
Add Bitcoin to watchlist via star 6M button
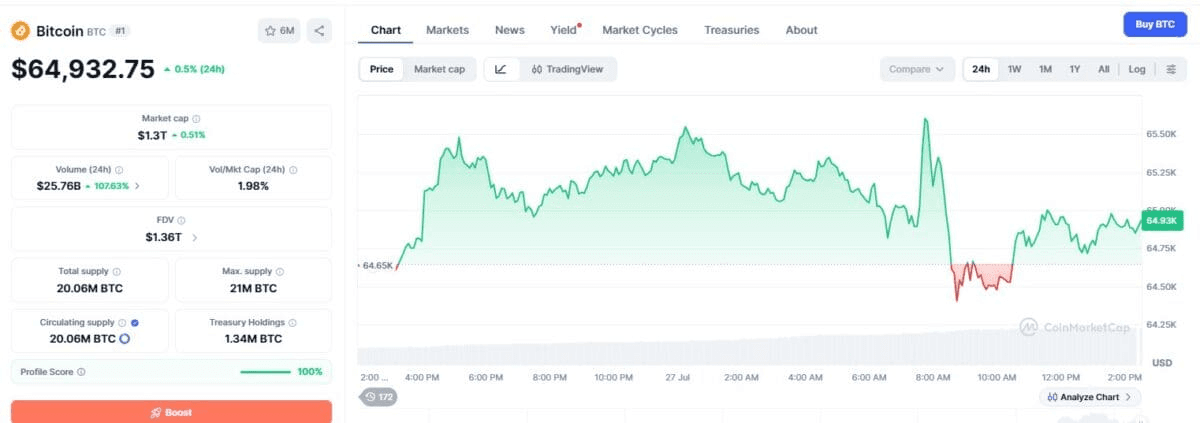[x=279, y=31]
